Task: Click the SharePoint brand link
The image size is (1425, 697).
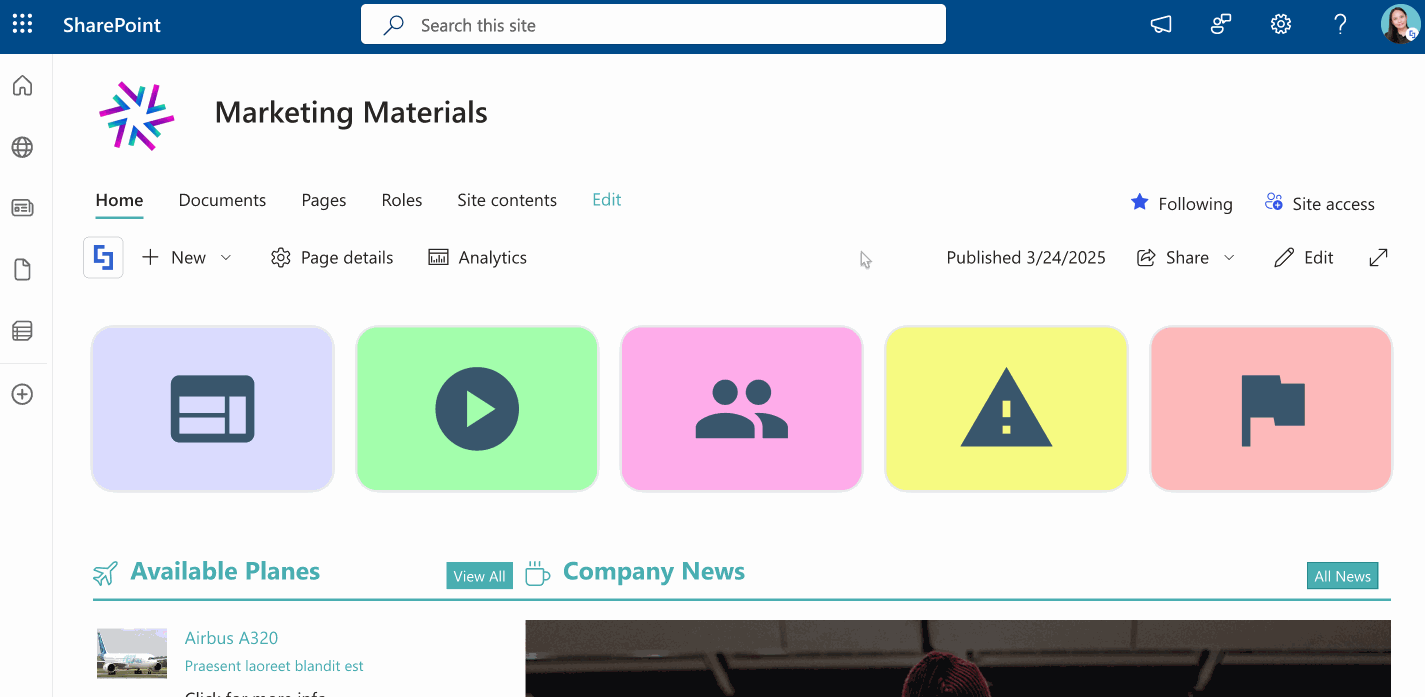Action: 112,26
